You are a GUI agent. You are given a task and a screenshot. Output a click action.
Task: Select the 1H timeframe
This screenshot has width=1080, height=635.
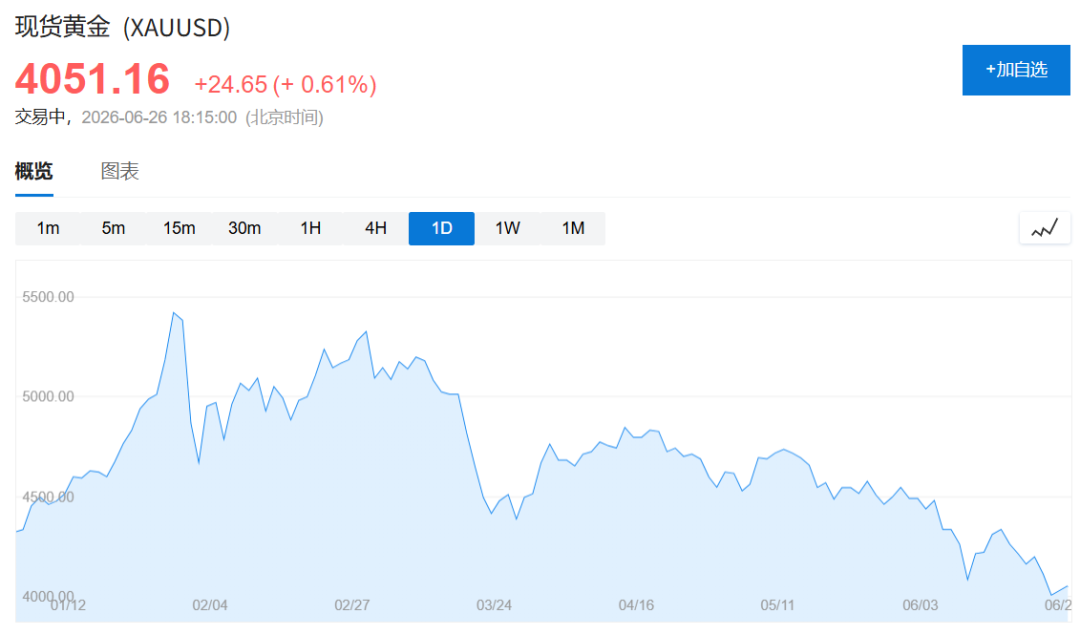[311, 228]
